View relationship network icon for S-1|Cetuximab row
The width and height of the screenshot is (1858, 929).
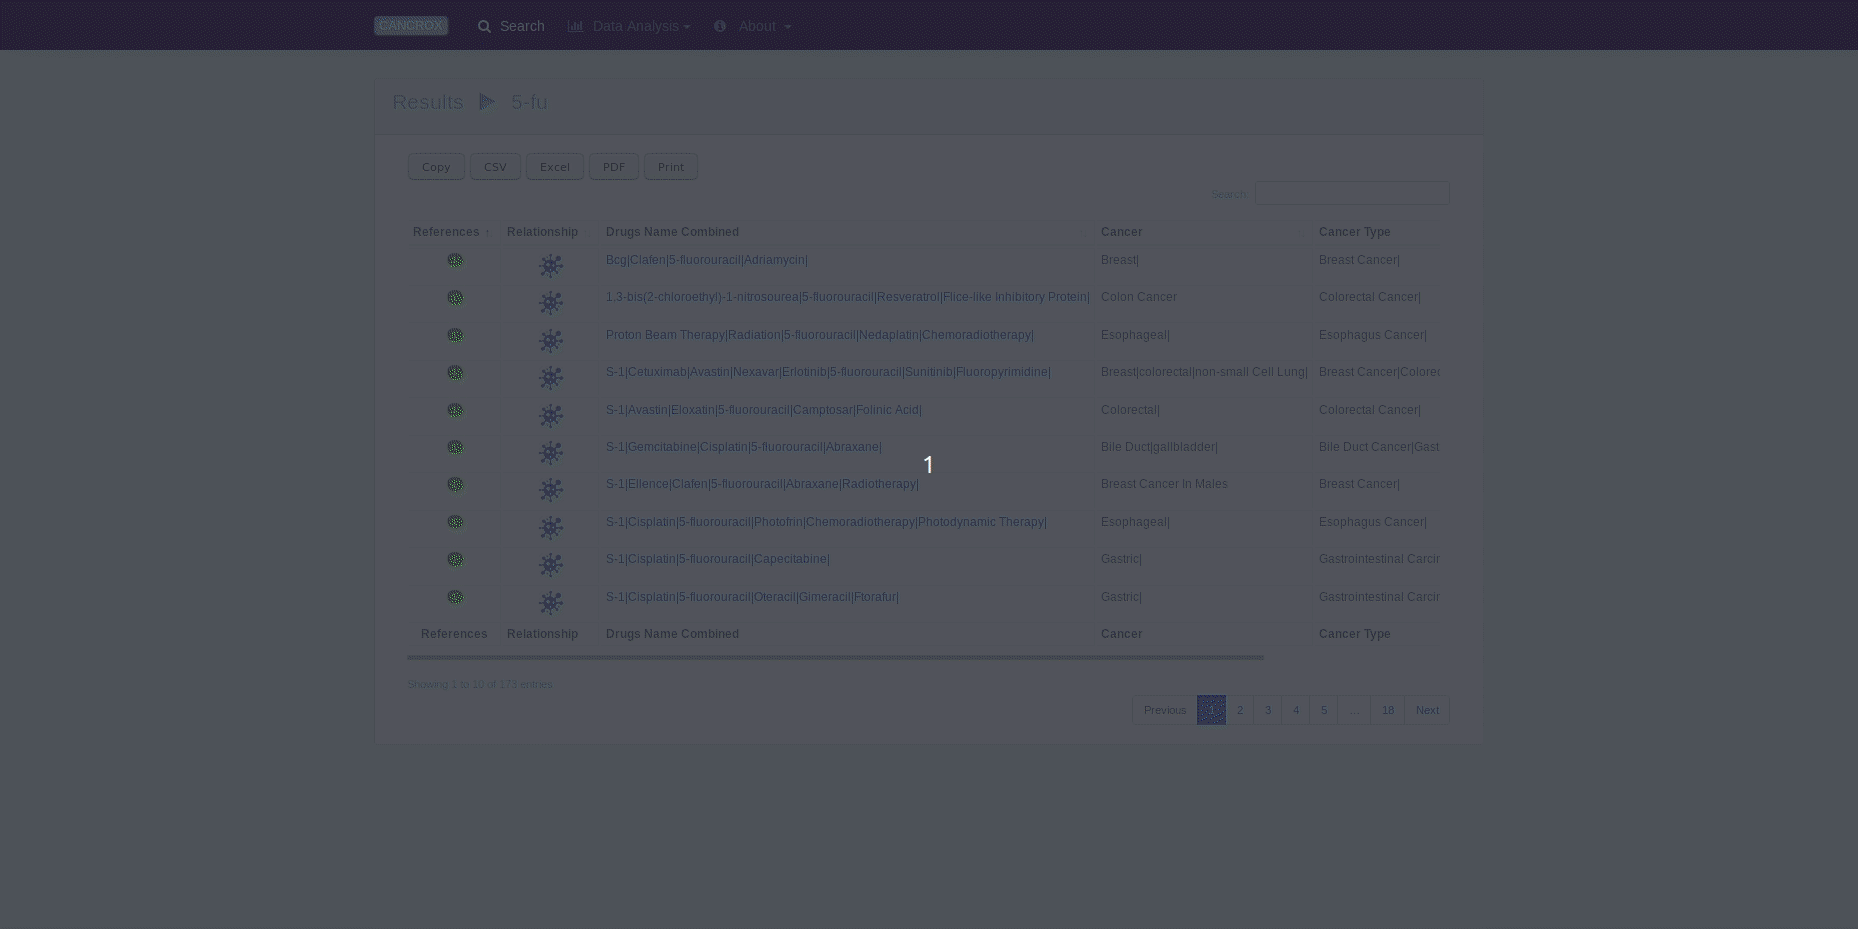pos(551,377)
